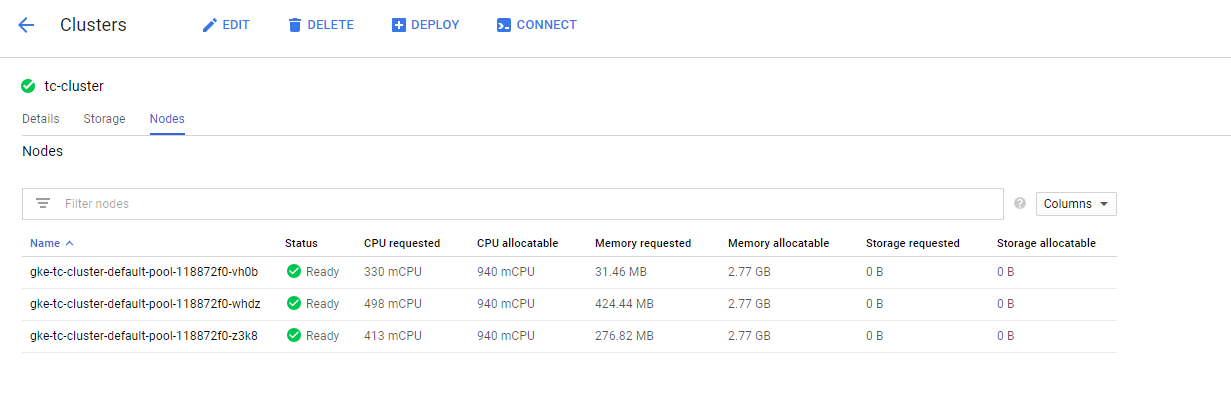Click the Memory allocatable column header
This screenshot has width=1231, height=418.
778,243
